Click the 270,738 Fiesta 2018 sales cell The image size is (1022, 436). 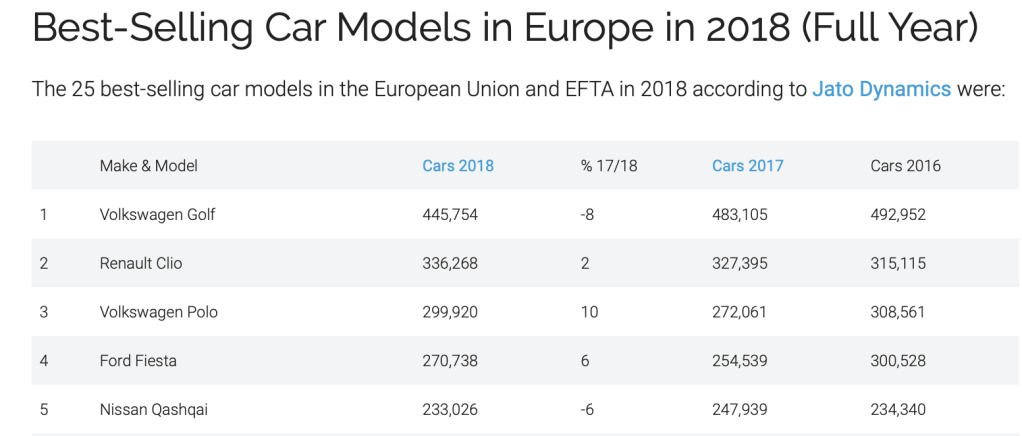tap(450, 361)
